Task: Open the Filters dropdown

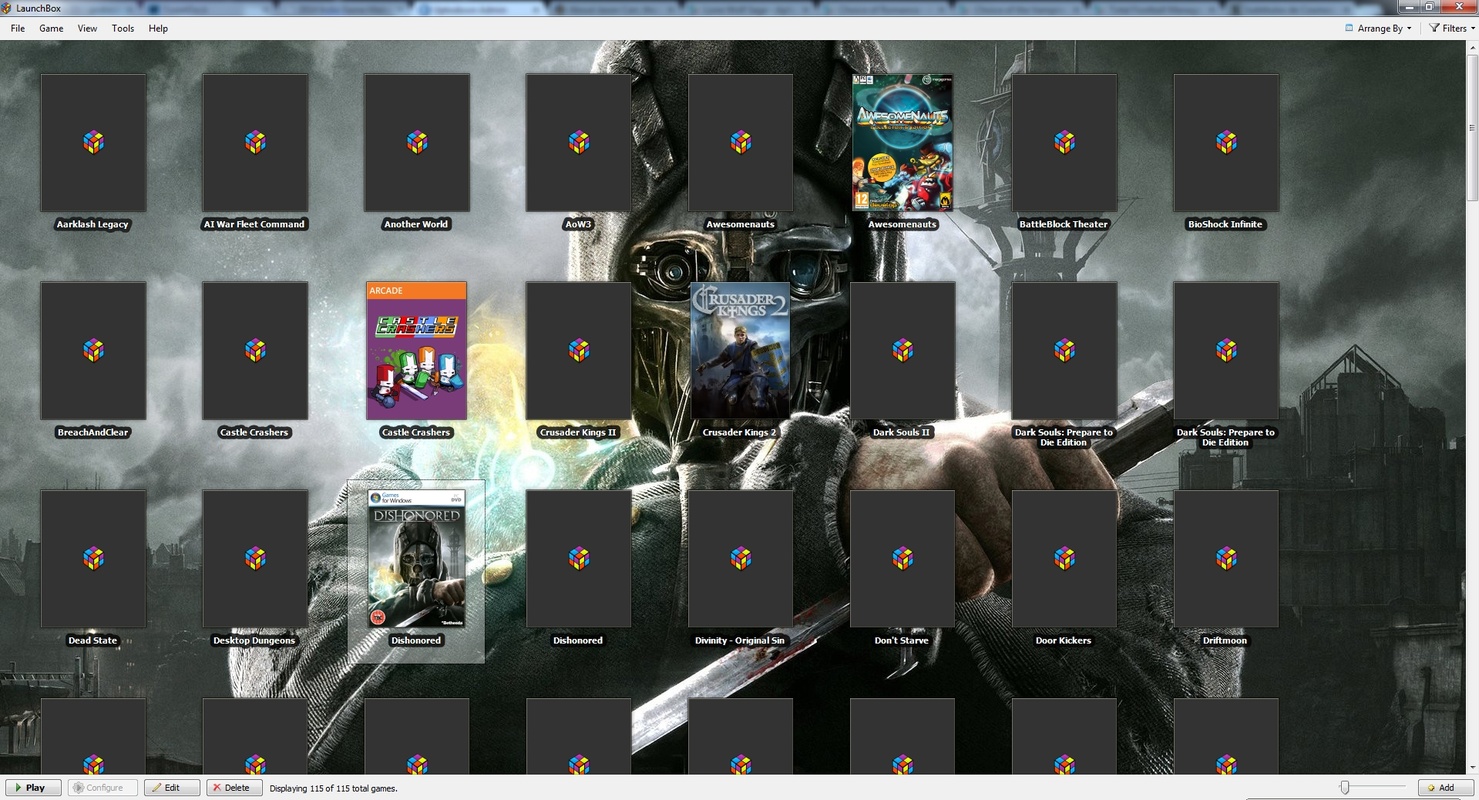Action: tap(1451, 28)
